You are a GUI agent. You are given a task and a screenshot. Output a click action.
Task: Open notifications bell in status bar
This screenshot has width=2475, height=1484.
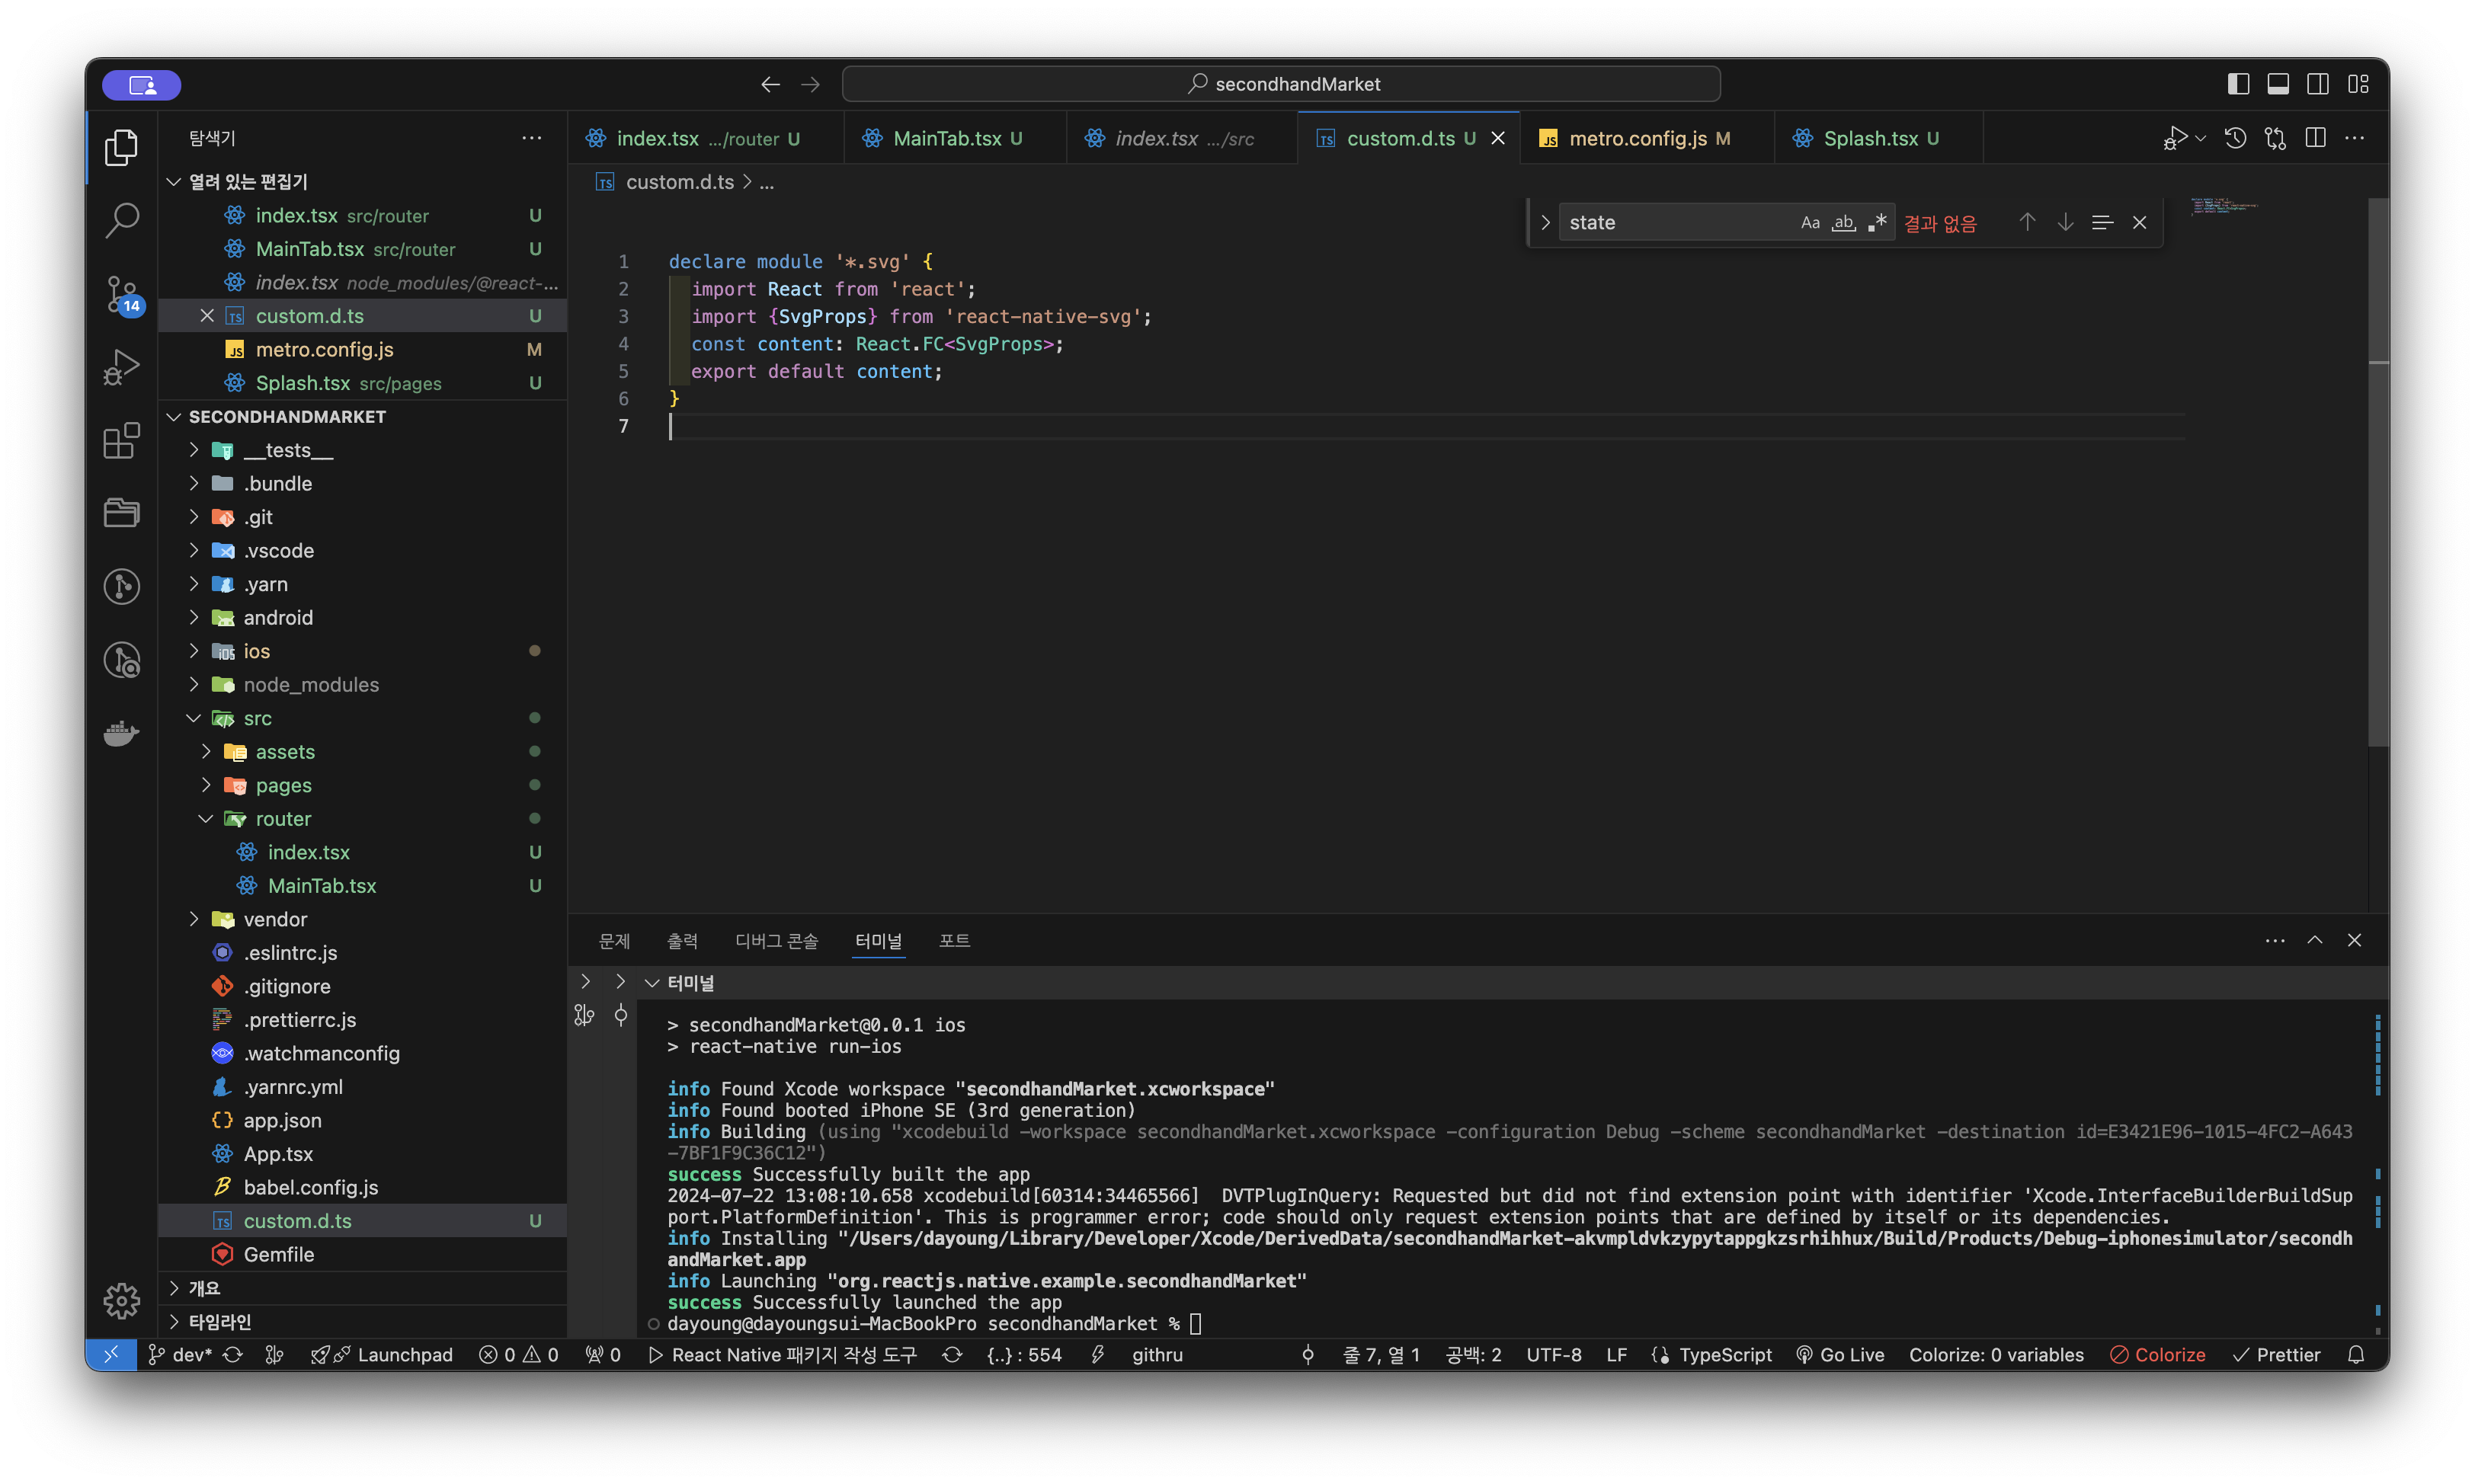pyautogui.click(x=2356, y=1355)
